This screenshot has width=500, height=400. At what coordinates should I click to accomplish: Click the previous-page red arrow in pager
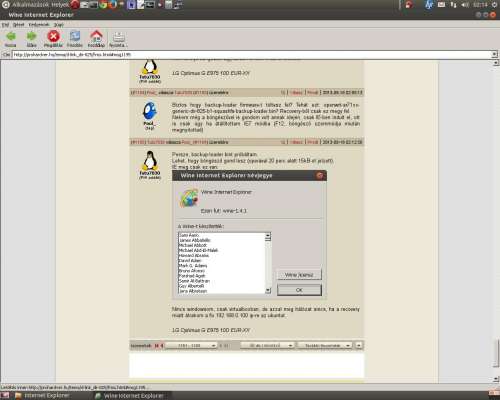pyautogui.click(x=162, y=346)
